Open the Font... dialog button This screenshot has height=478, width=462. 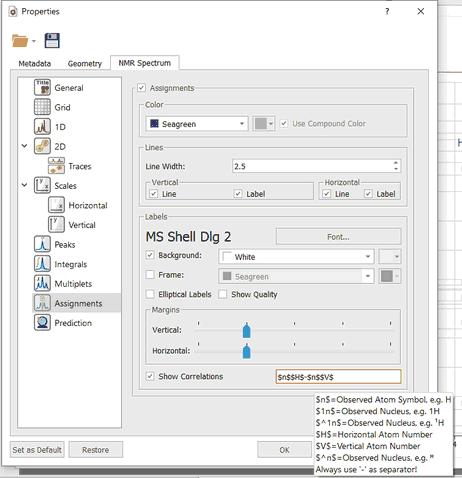tap(338, 237)
